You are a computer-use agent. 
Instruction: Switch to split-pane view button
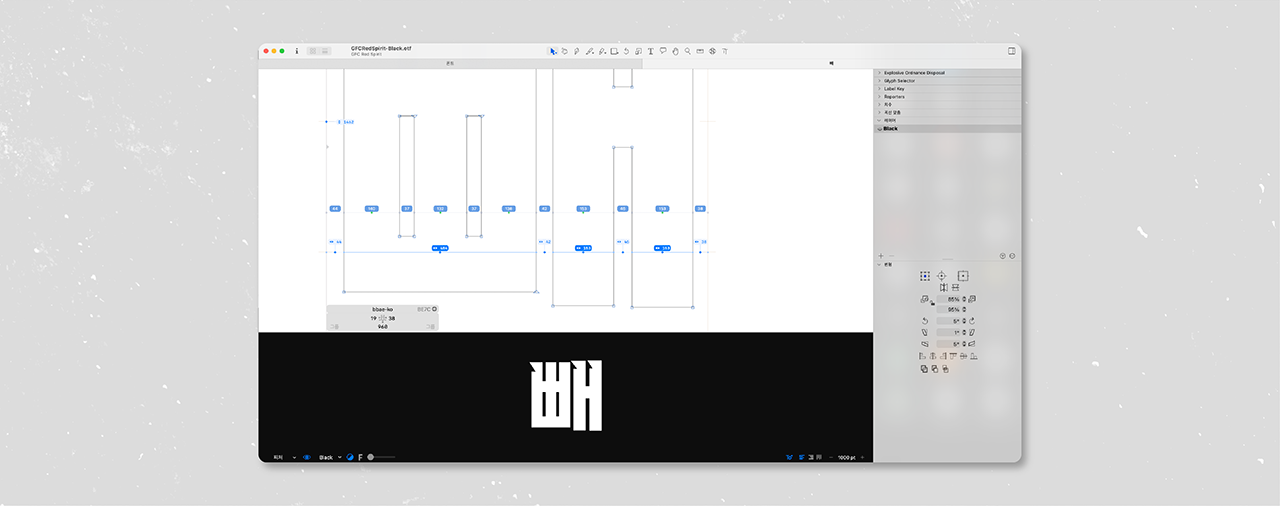tap(325, 50)
